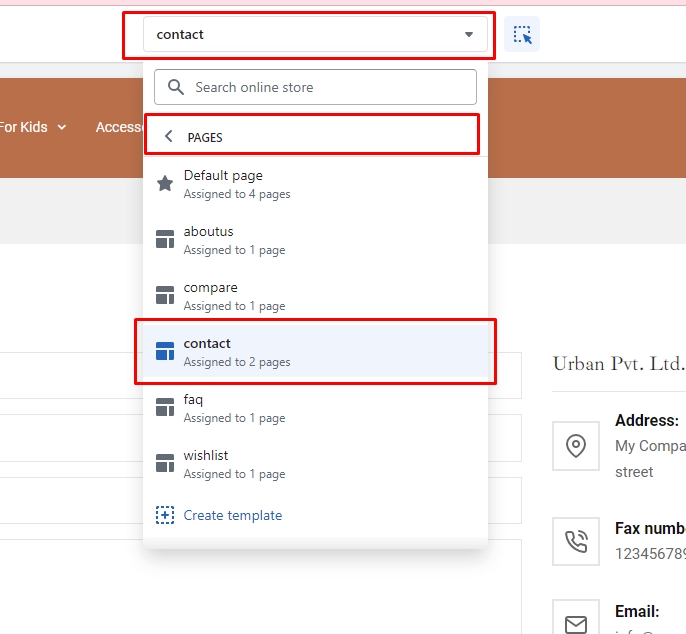
Task: Expand the For Kids menu
Action: click(x=33, y=127)
